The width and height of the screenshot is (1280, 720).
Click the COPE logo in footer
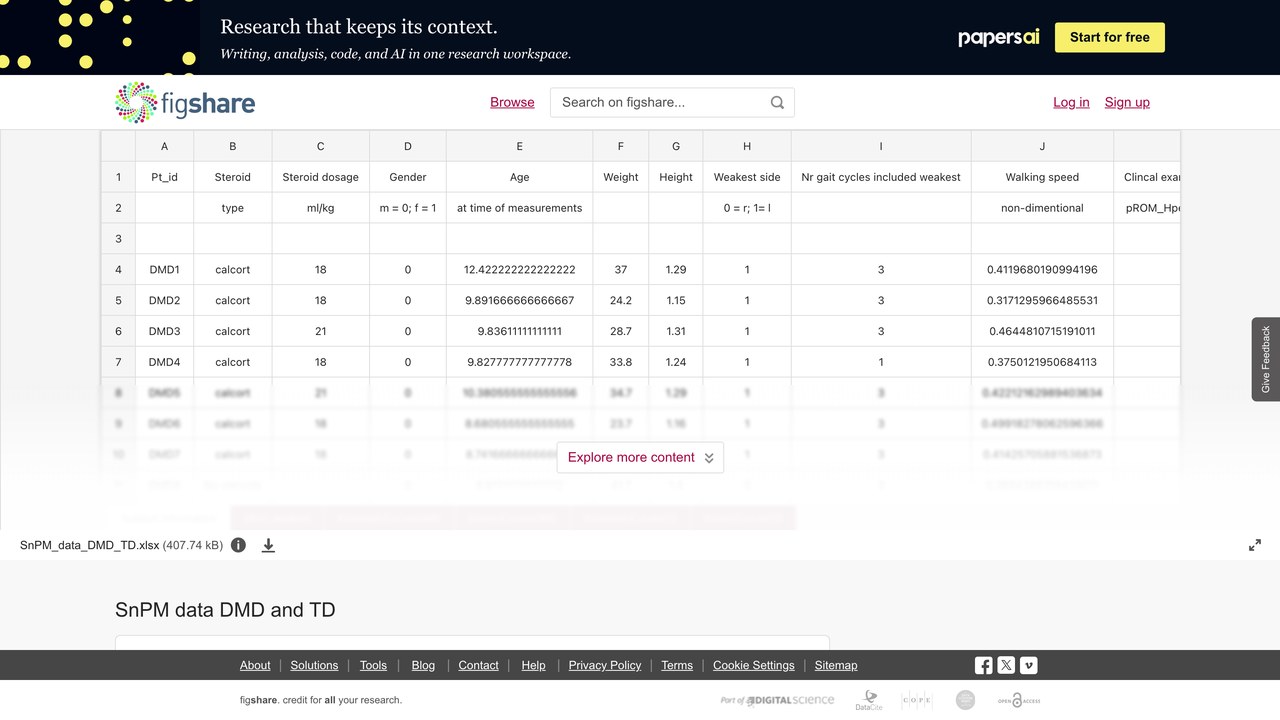917,700
